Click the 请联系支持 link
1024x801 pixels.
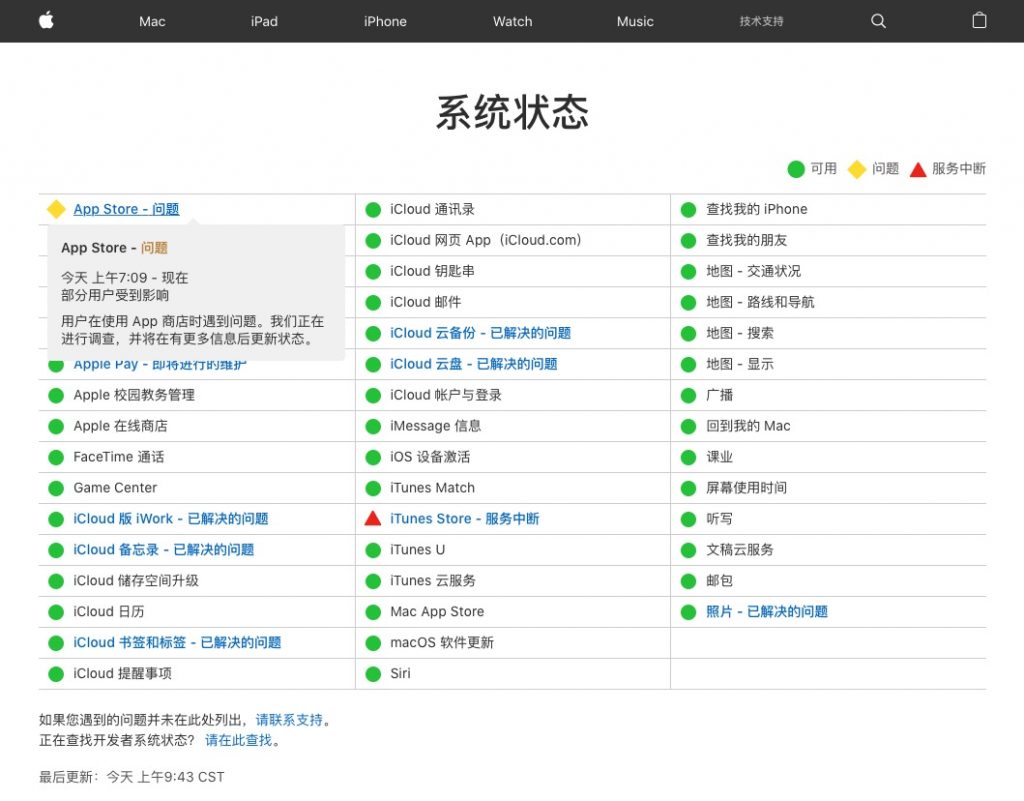tap(289, 719)
